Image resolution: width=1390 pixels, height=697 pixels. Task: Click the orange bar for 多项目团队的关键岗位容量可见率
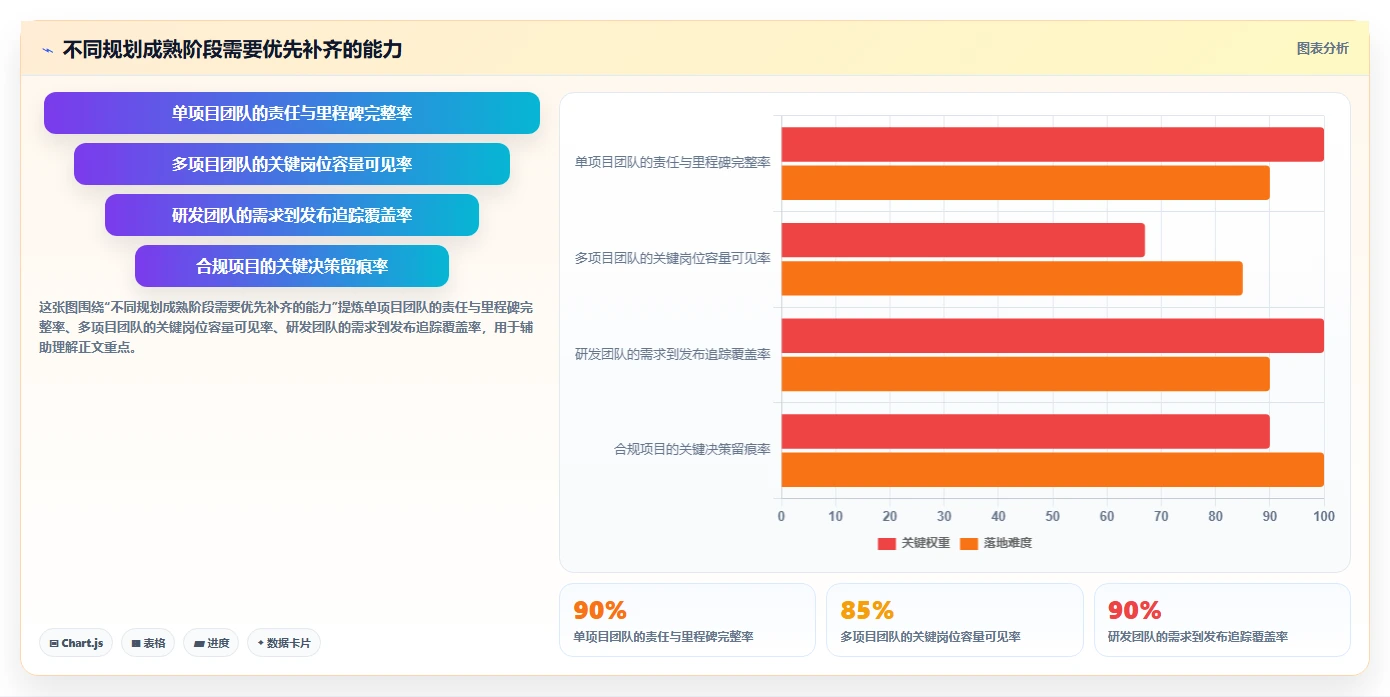[x=1012, y=278]
